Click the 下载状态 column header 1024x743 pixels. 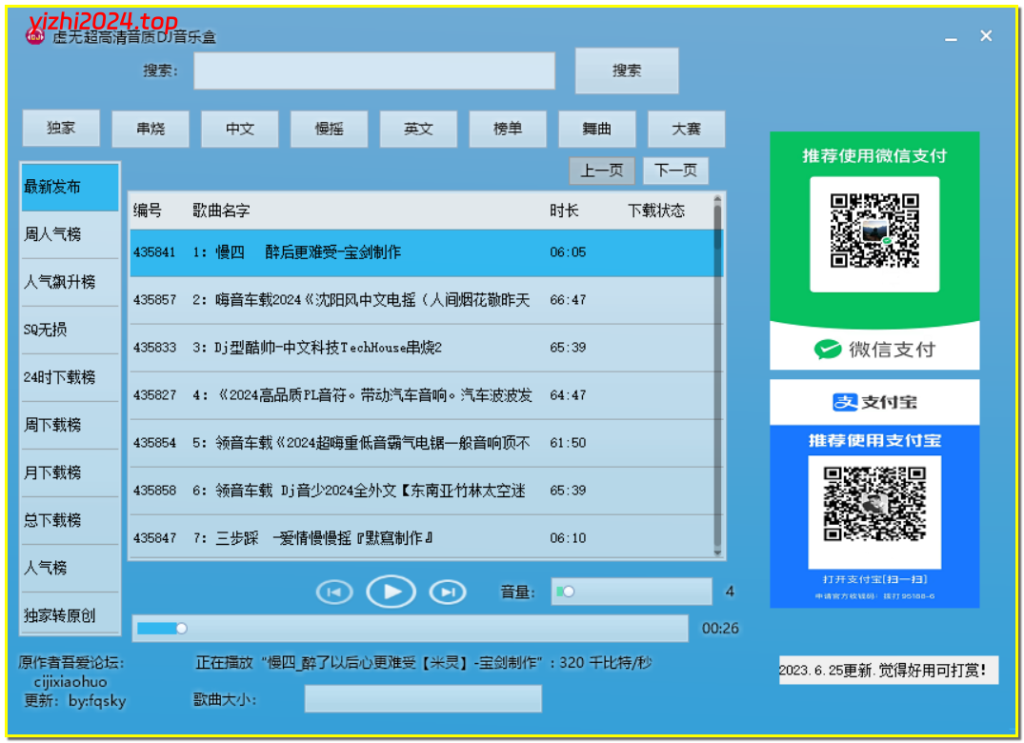656,210
